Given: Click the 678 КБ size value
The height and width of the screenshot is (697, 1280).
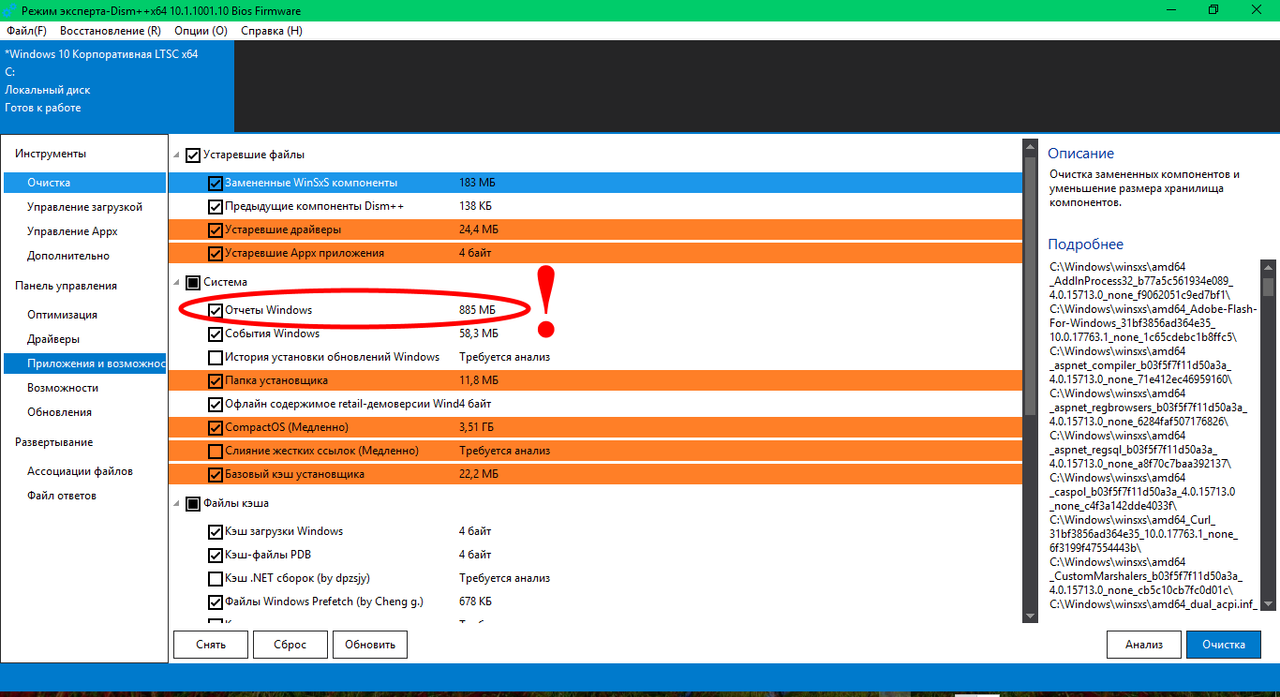Looking at the screenshot, I should 475,602.
